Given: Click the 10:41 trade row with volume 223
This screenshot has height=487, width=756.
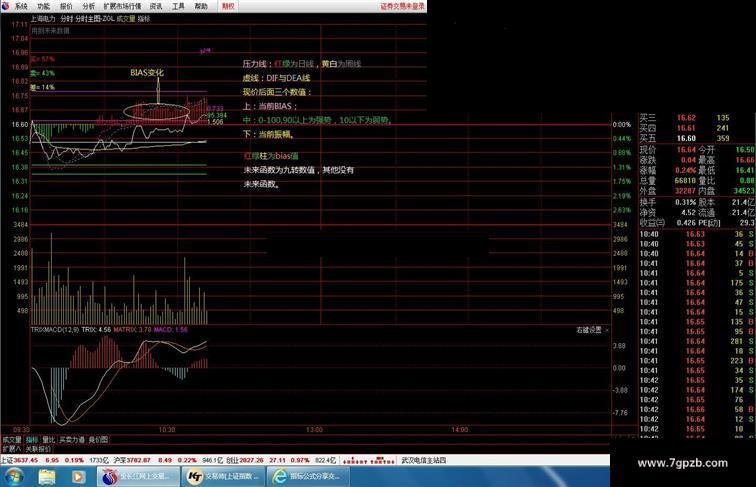Looking at the screenshot, I should tap(697, 361).
